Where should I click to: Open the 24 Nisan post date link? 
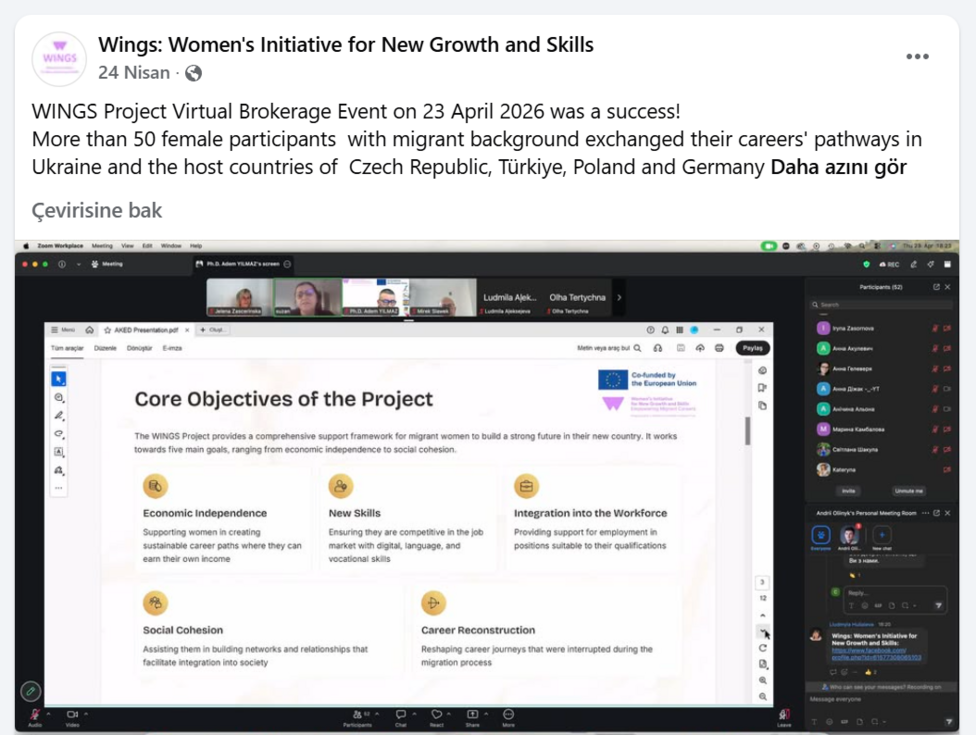(134, 73)
